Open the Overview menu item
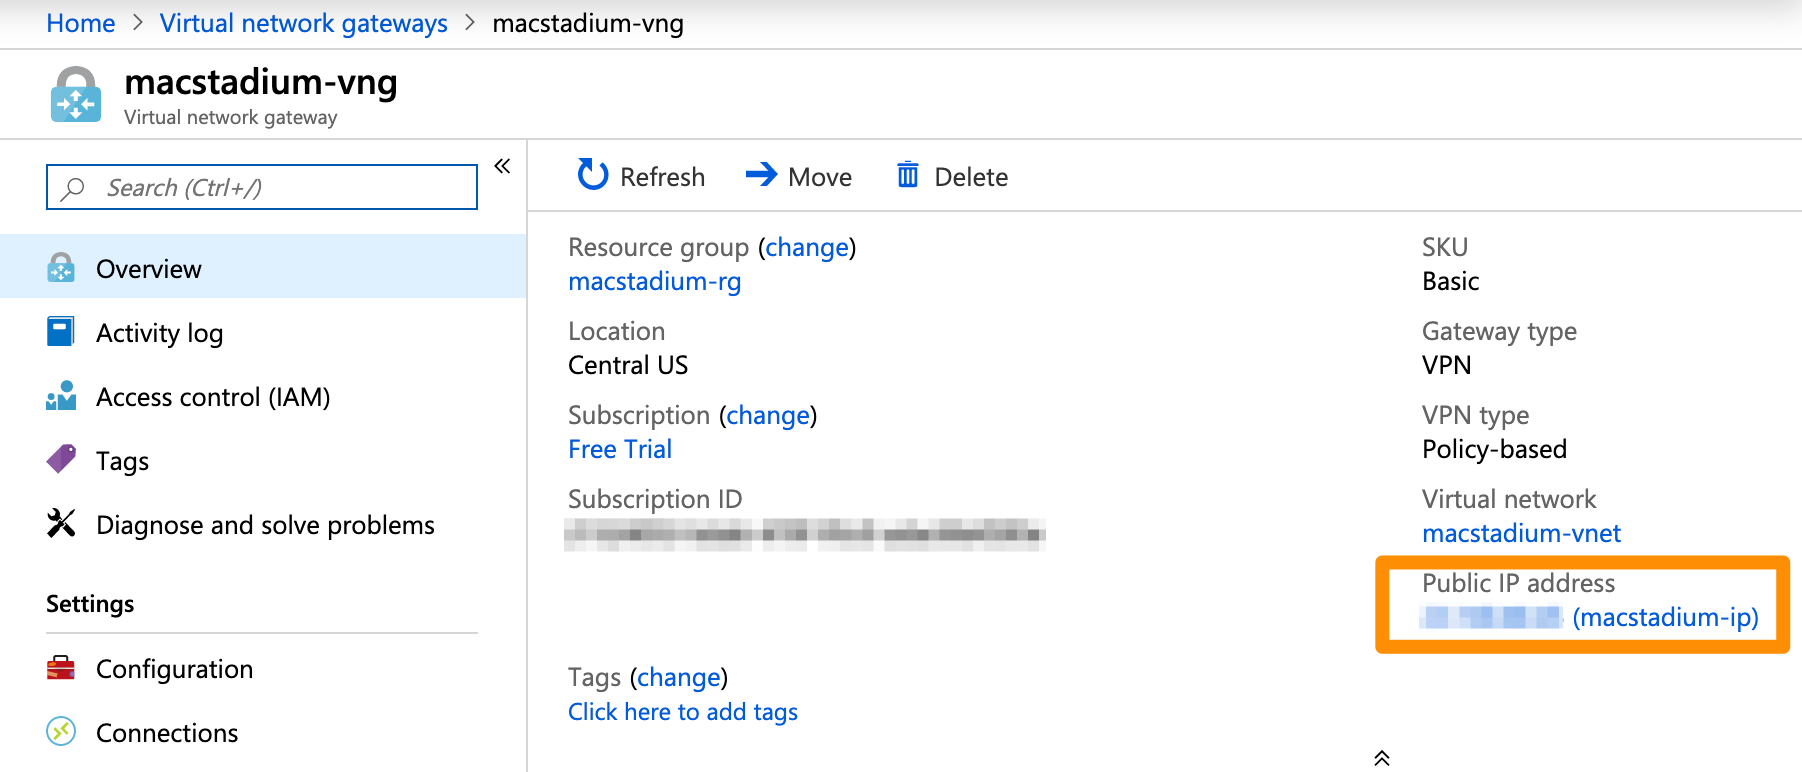Viewport: 1802px width, 772px height. point(149,269)
